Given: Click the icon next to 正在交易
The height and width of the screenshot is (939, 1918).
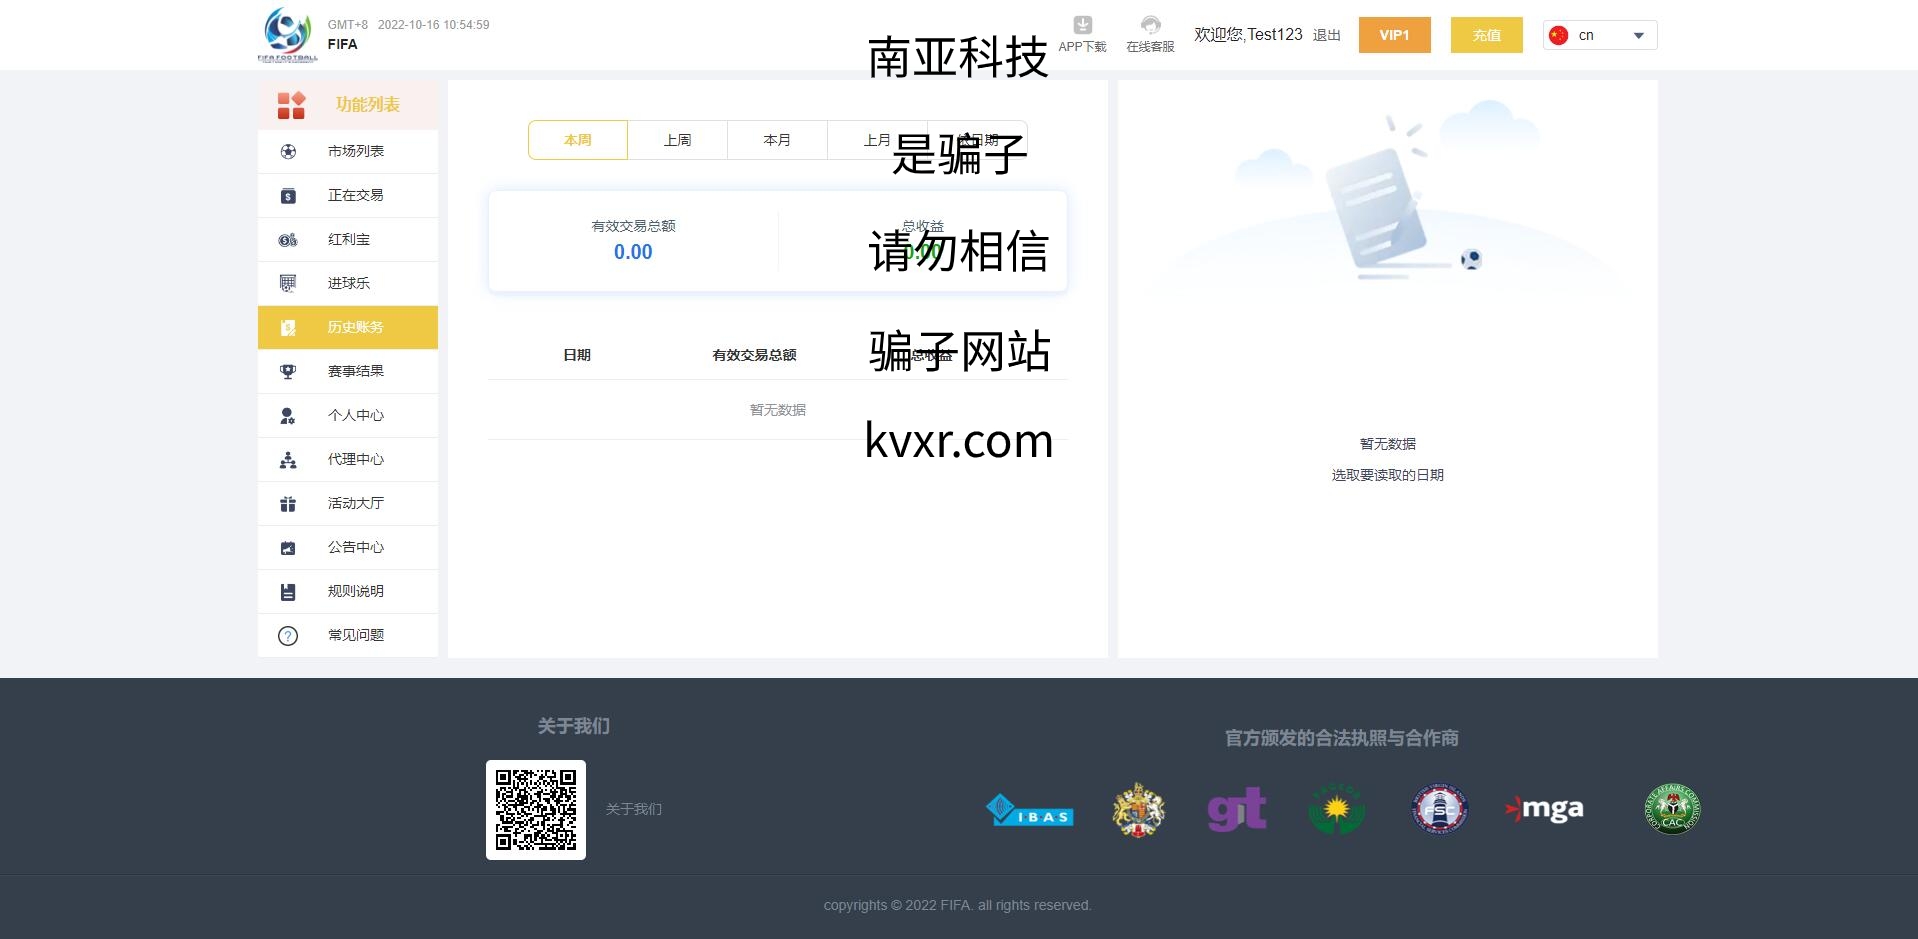Looking at the screenshot, I should [288, 195].
